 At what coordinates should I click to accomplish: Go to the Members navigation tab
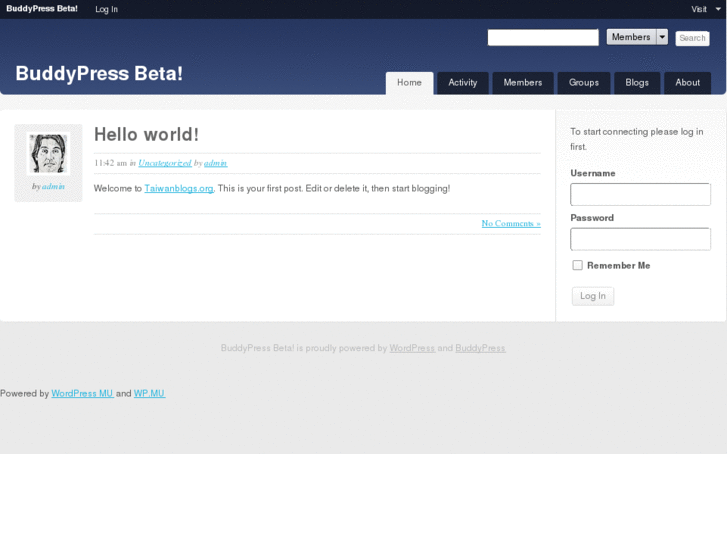point(523,83)
